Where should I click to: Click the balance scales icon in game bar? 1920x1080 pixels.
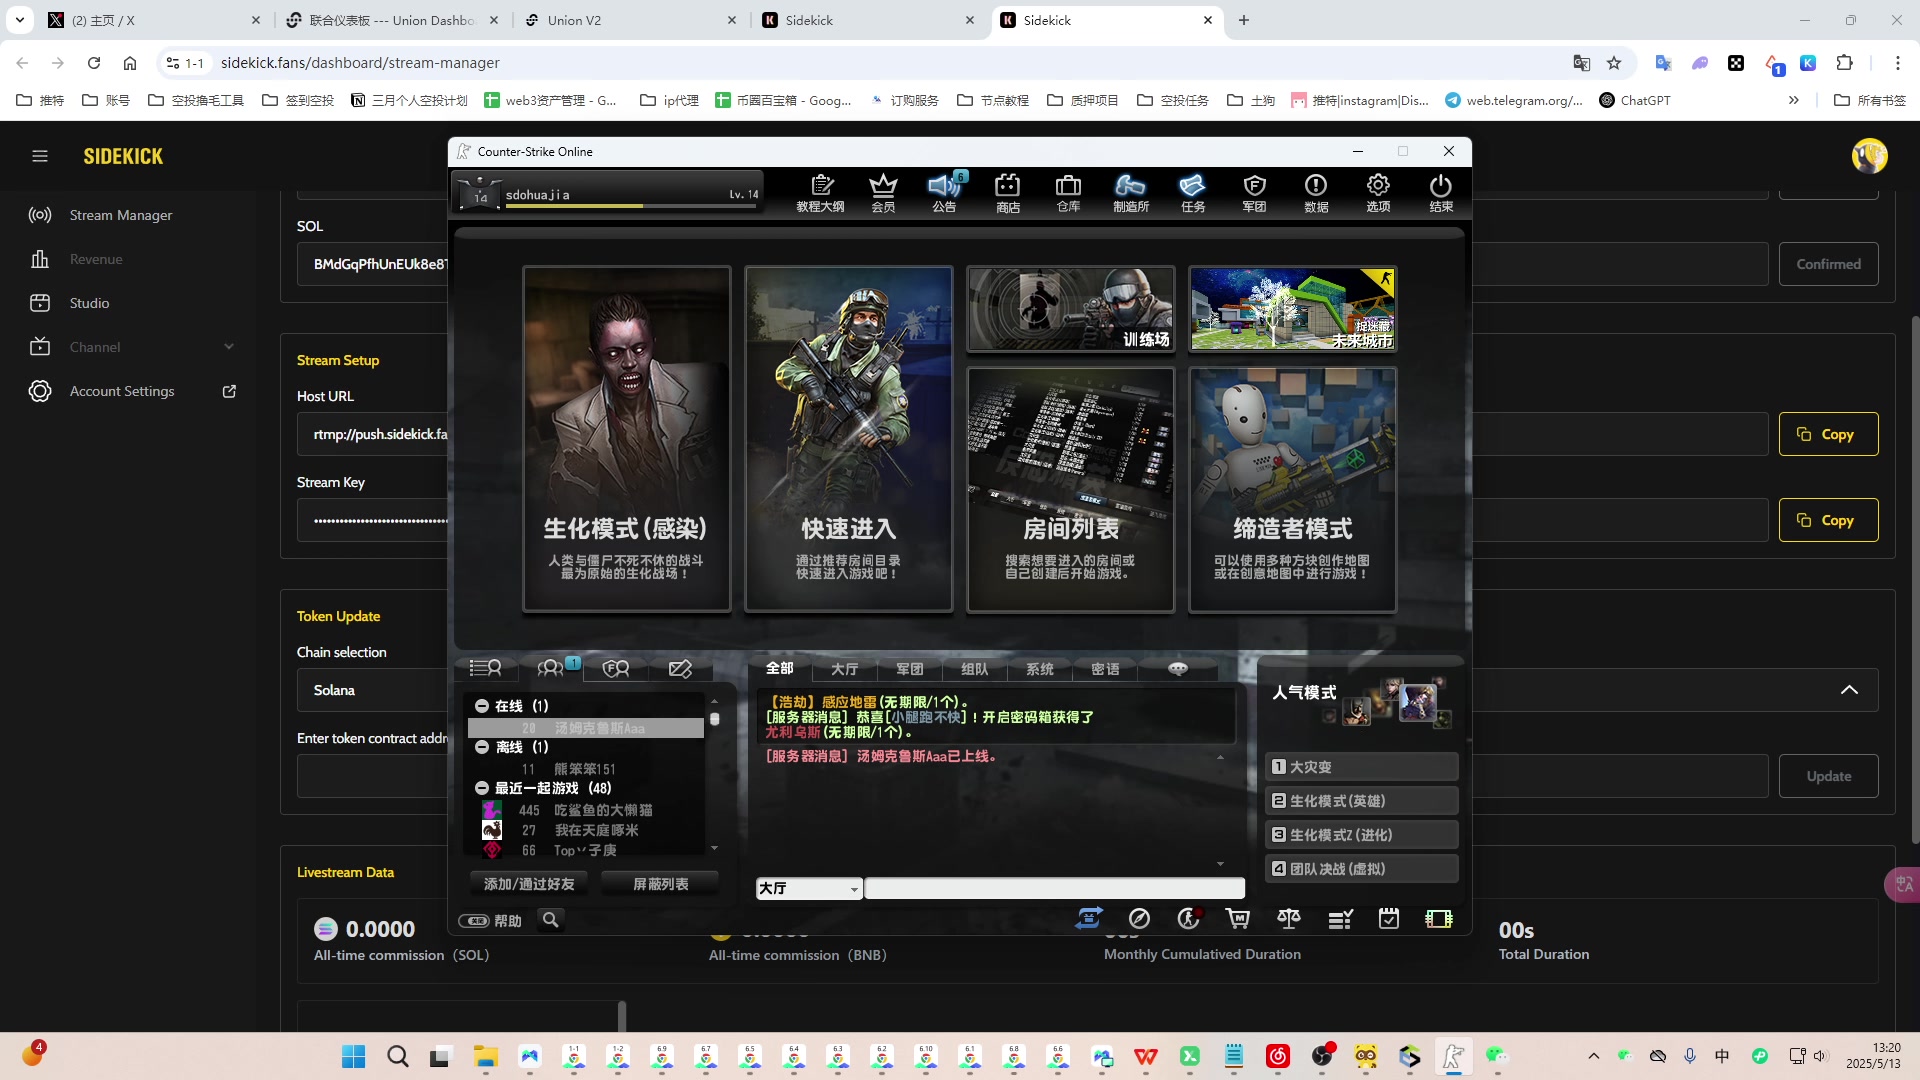pos(1289,918)
